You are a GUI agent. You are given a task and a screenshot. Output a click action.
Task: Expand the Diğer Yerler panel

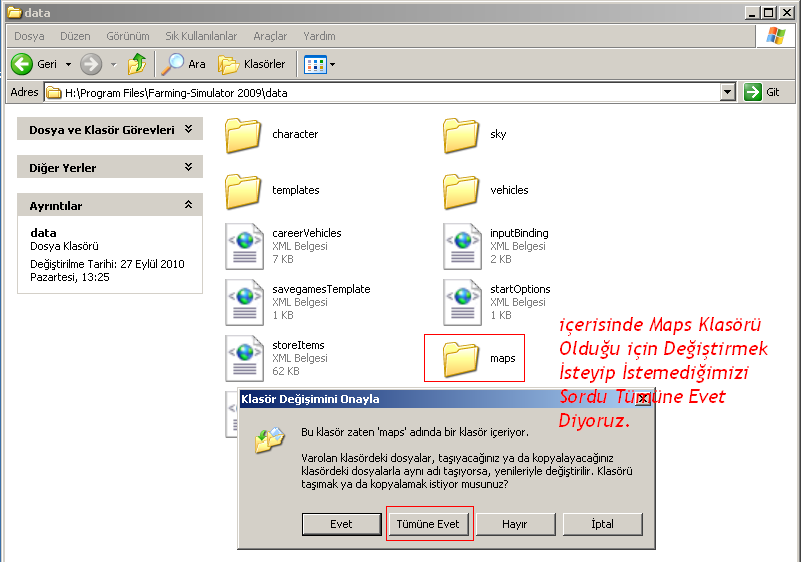tap(188, 167)
